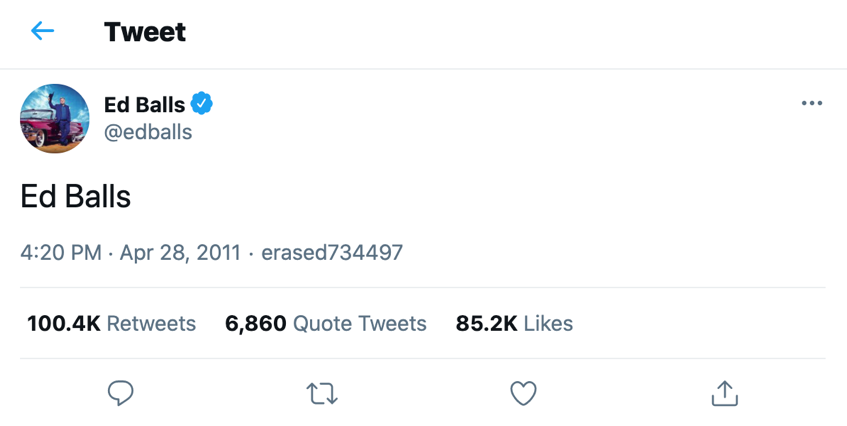Click the word "Likes" in stats row
This screenshot has width=847, height=426.
click(x=548, y=323)
